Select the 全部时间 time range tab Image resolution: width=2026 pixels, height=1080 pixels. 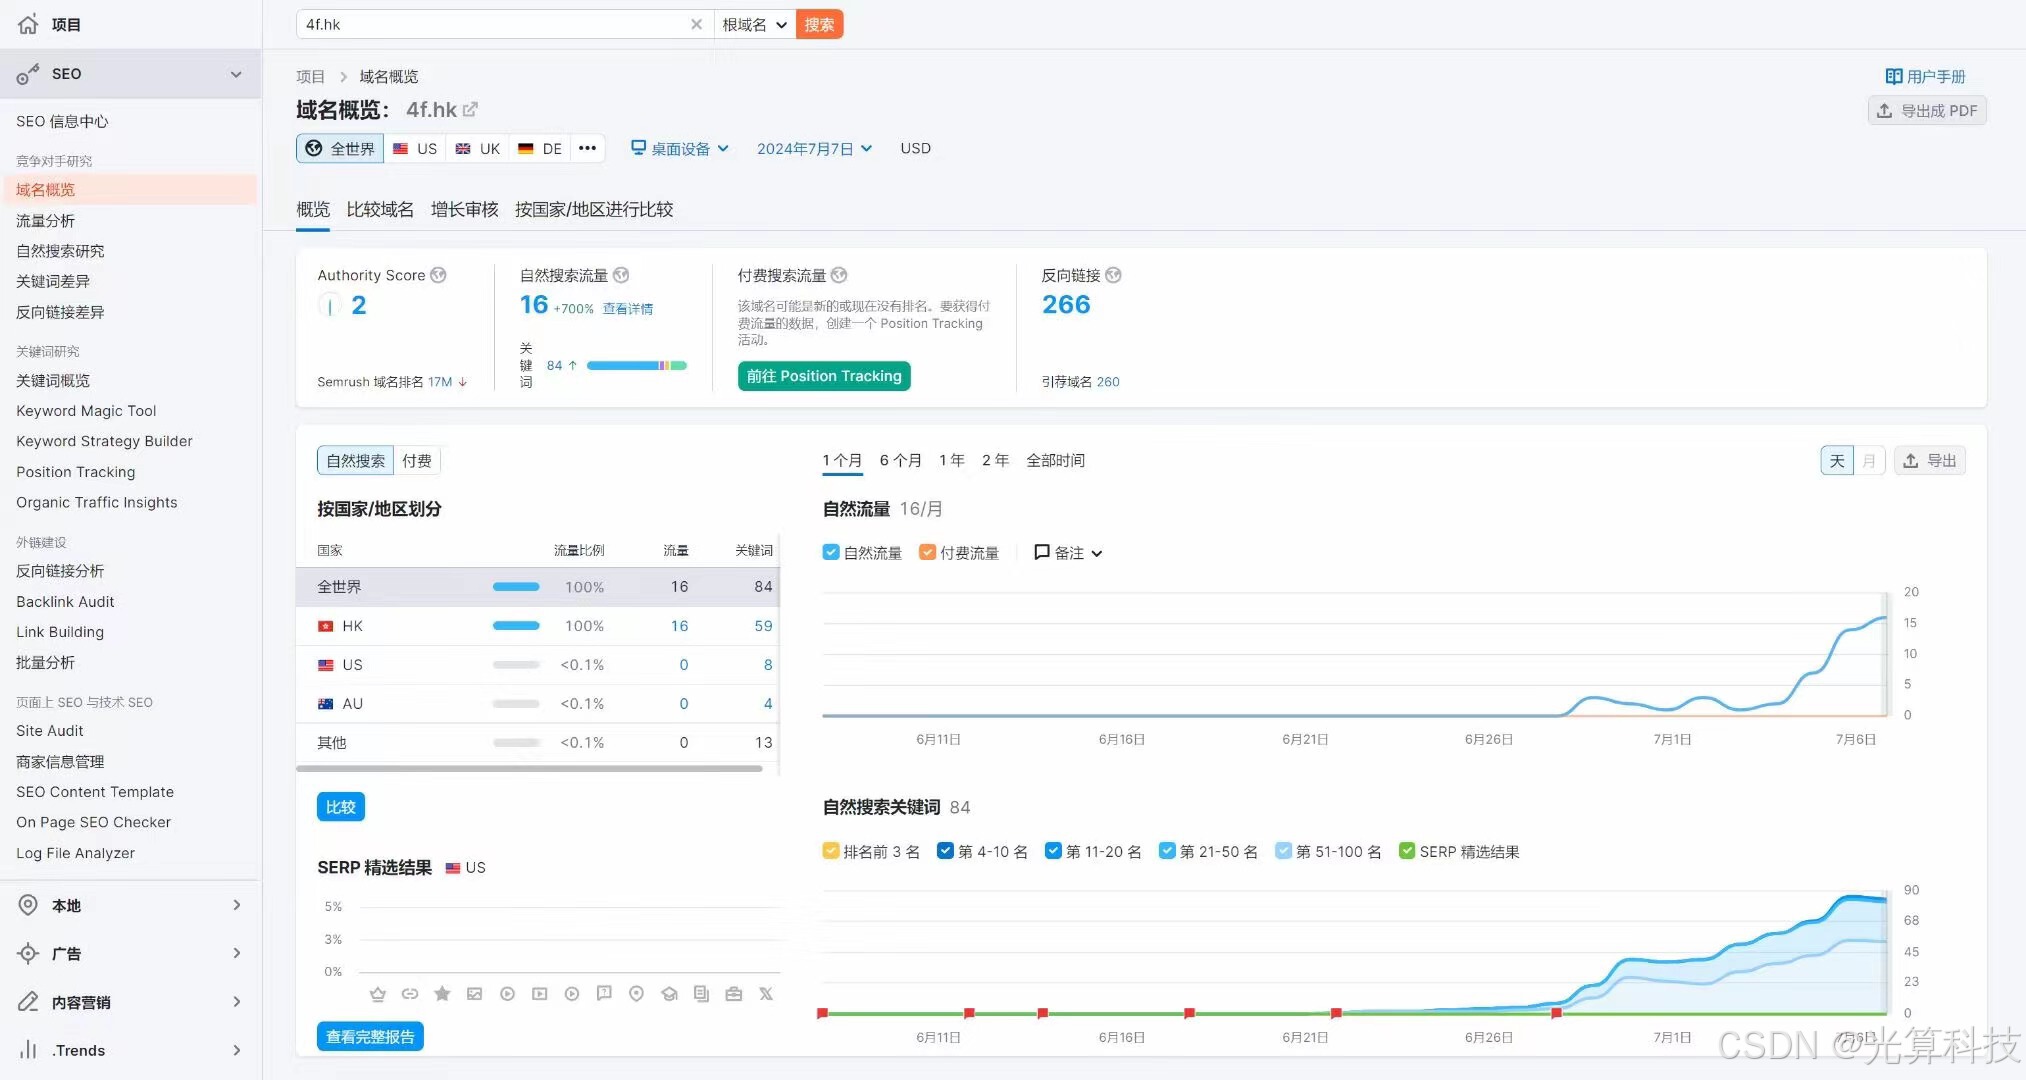(1055, 460)
